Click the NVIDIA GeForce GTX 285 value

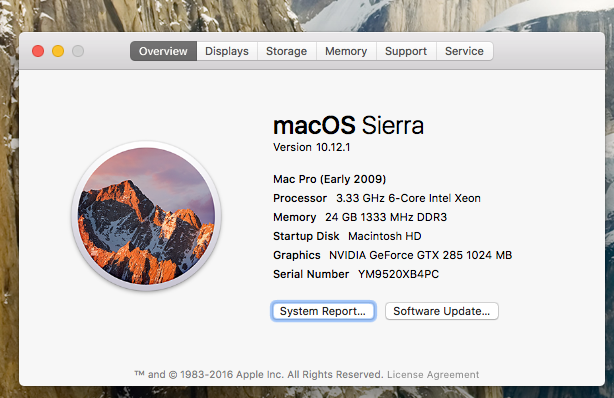point(421,255)
